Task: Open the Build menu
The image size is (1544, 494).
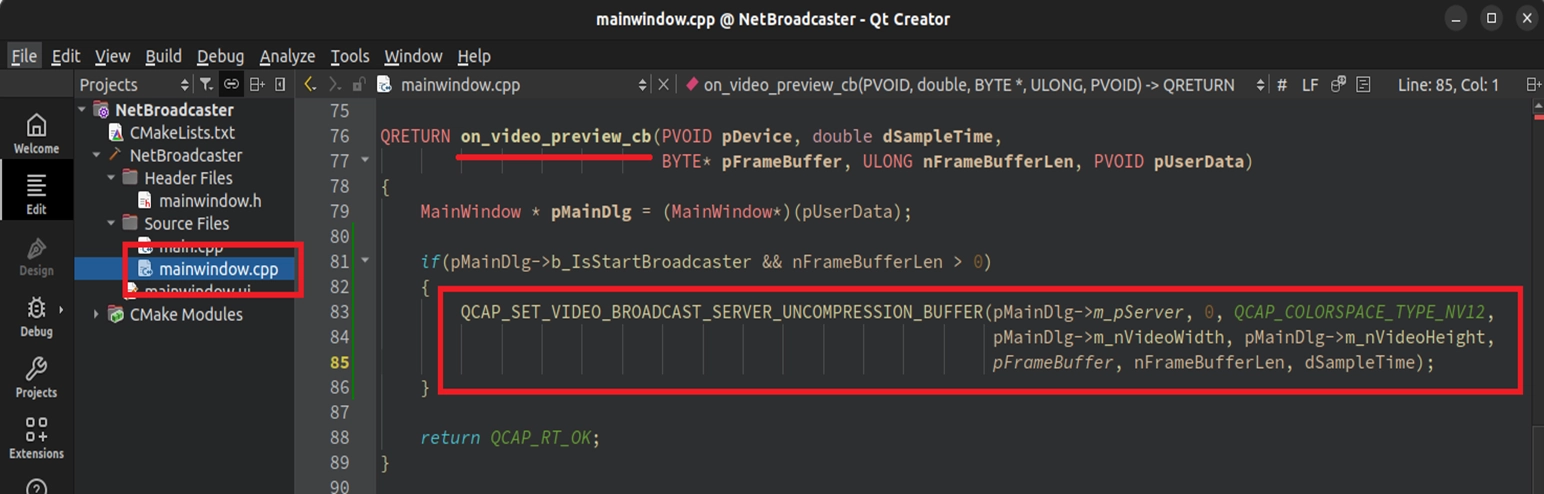Action: pos(164,56)
